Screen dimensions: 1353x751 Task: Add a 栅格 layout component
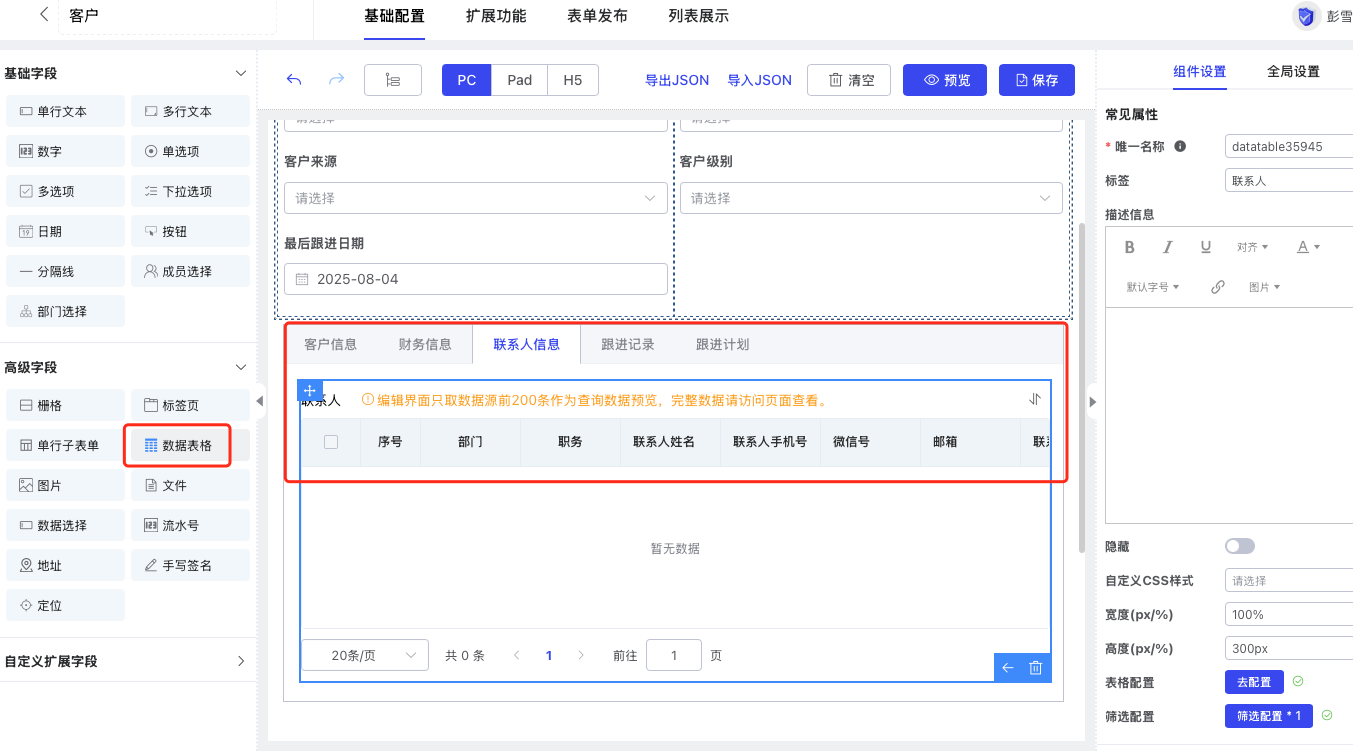pos(66,405)
